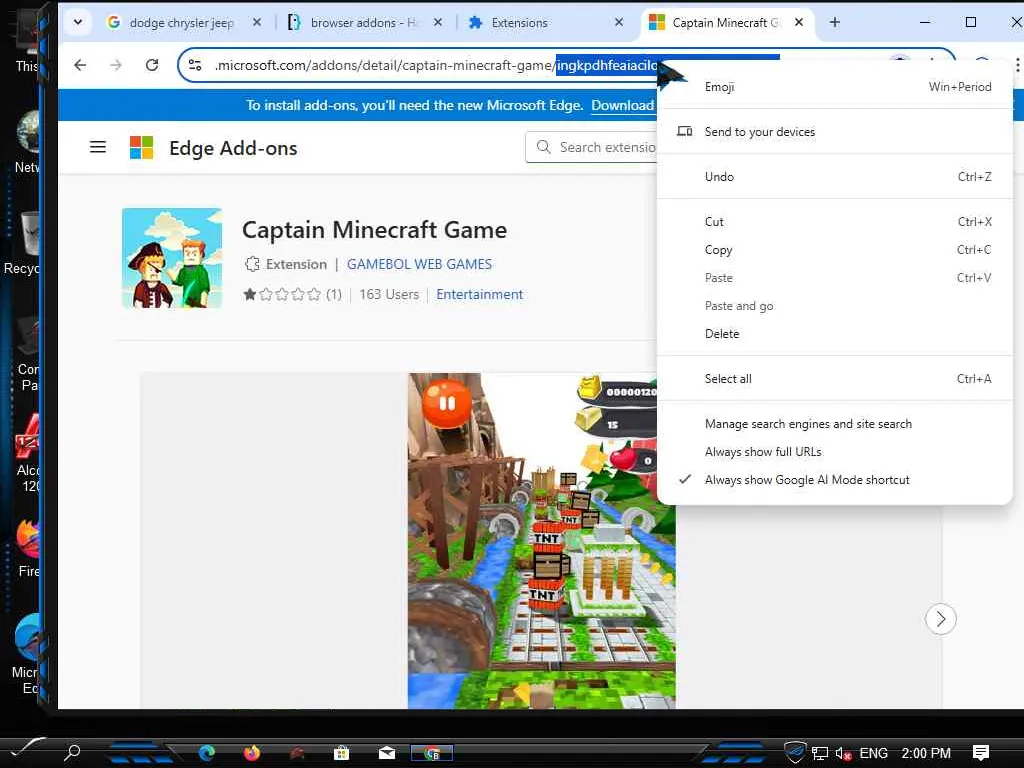Click the network tray icon
The height and width of the screenshot is (768, 1024).
click(820, 753)
